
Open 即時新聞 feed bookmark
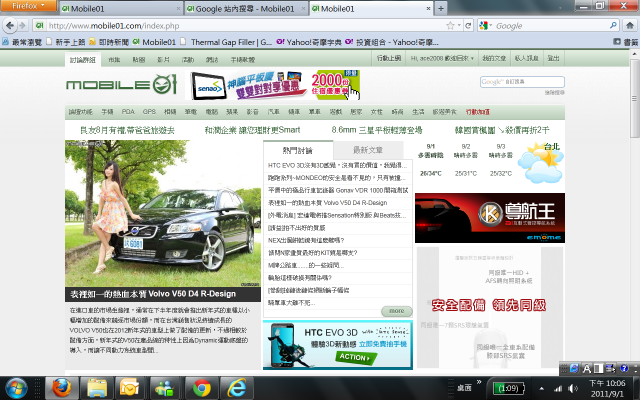(x=109, y=42)
